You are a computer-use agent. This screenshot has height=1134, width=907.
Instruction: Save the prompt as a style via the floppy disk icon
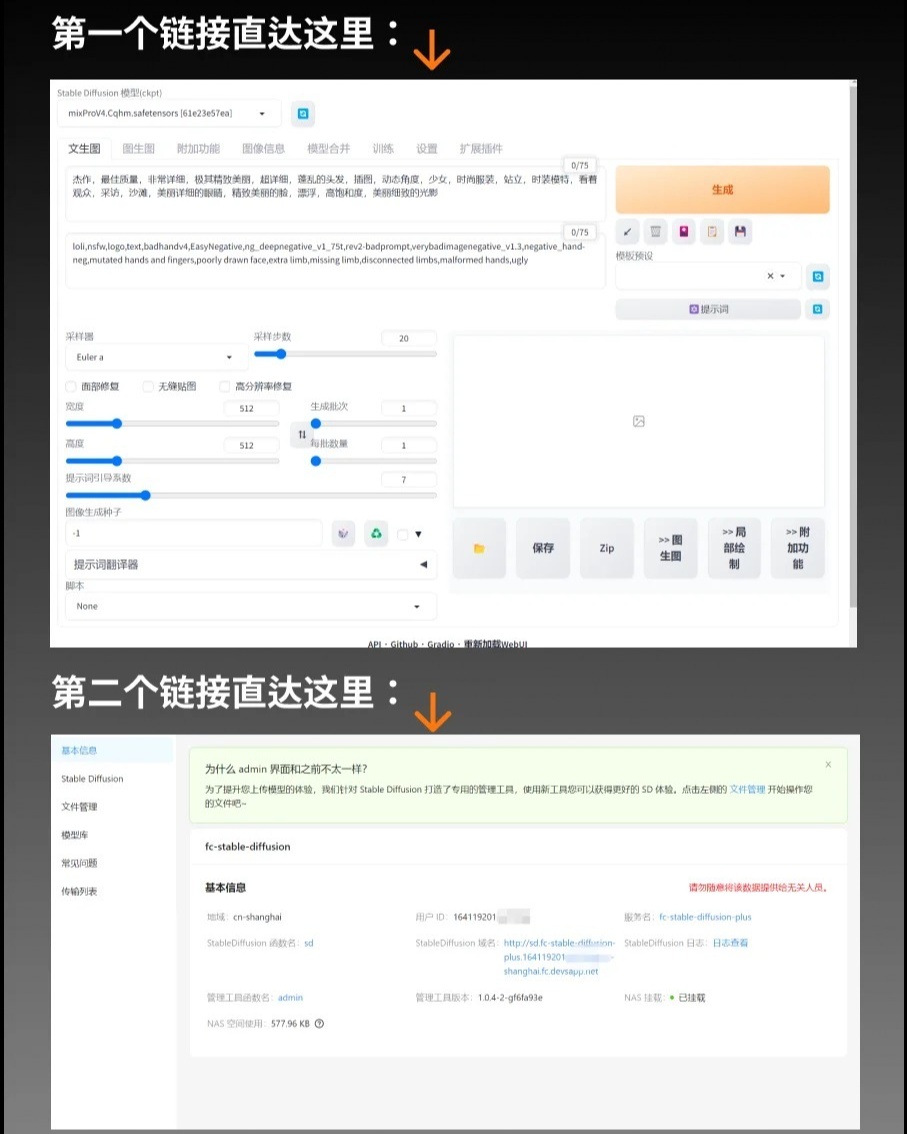[740, 232]
